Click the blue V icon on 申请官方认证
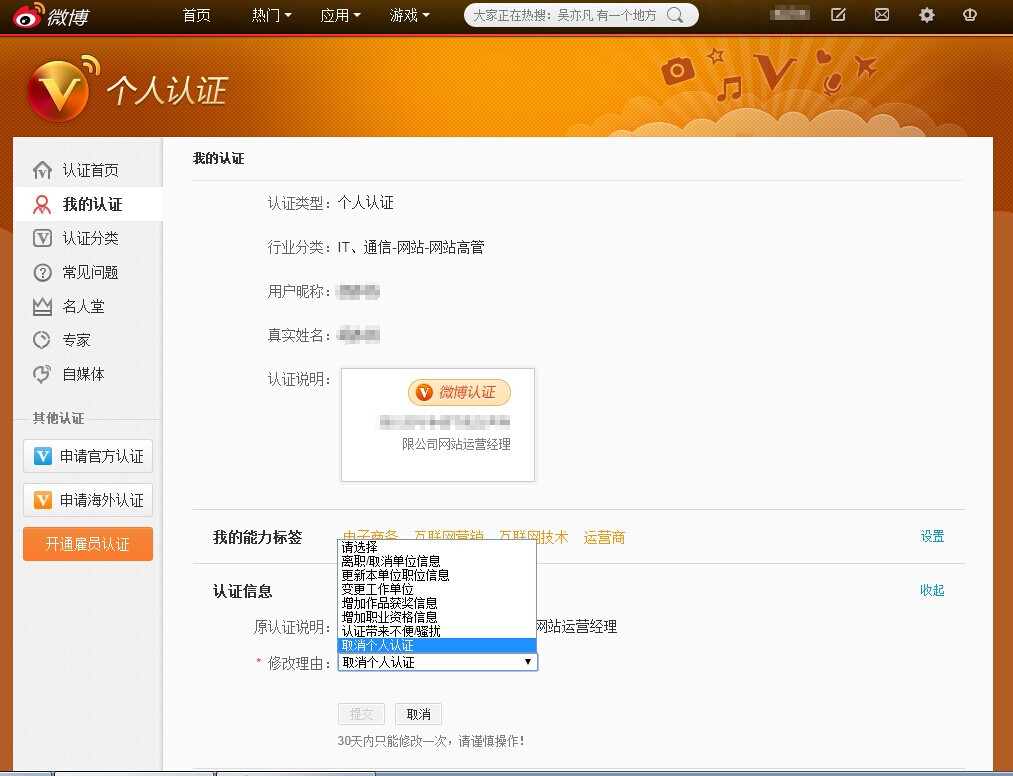The height and width of the screenshot is (776, 1013). [x=43, y=456]
